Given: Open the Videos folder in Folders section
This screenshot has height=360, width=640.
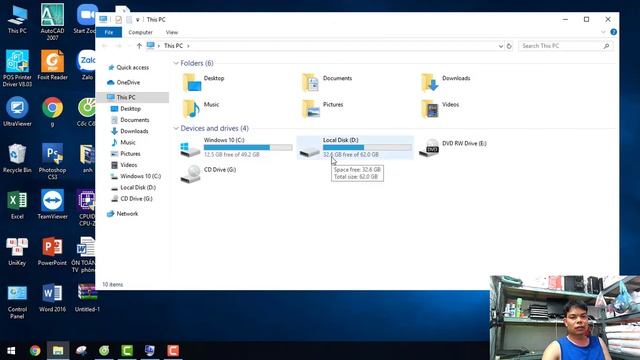Looking at the screenshot, I should point(440,109).
